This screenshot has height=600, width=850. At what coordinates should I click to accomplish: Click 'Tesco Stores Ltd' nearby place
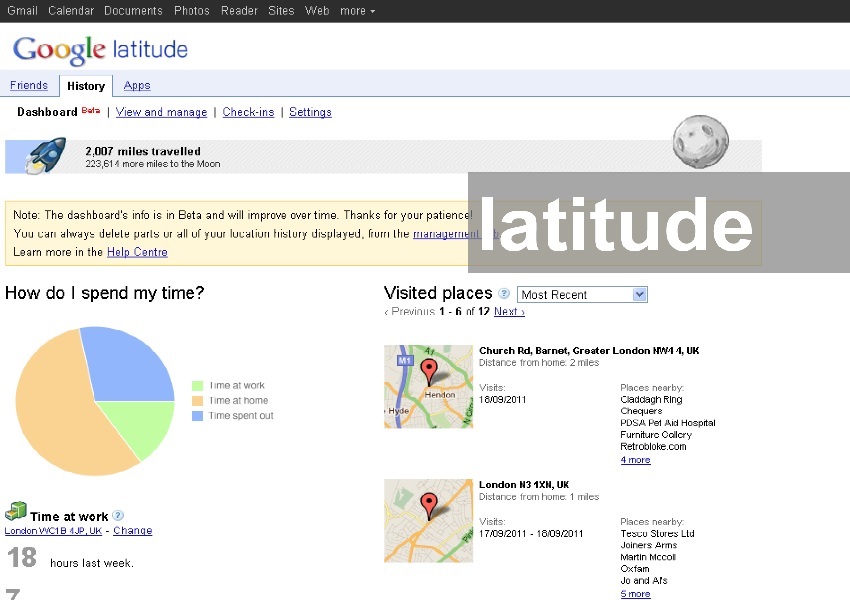(657, 533)
